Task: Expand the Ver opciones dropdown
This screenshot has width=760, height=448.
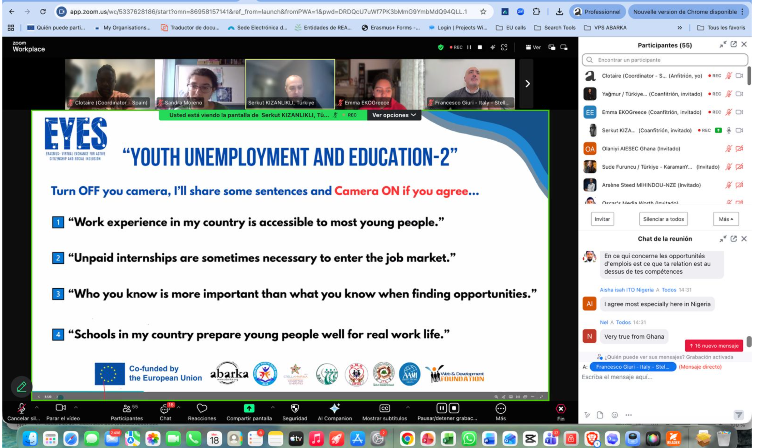Action: (x=394, y=115)
